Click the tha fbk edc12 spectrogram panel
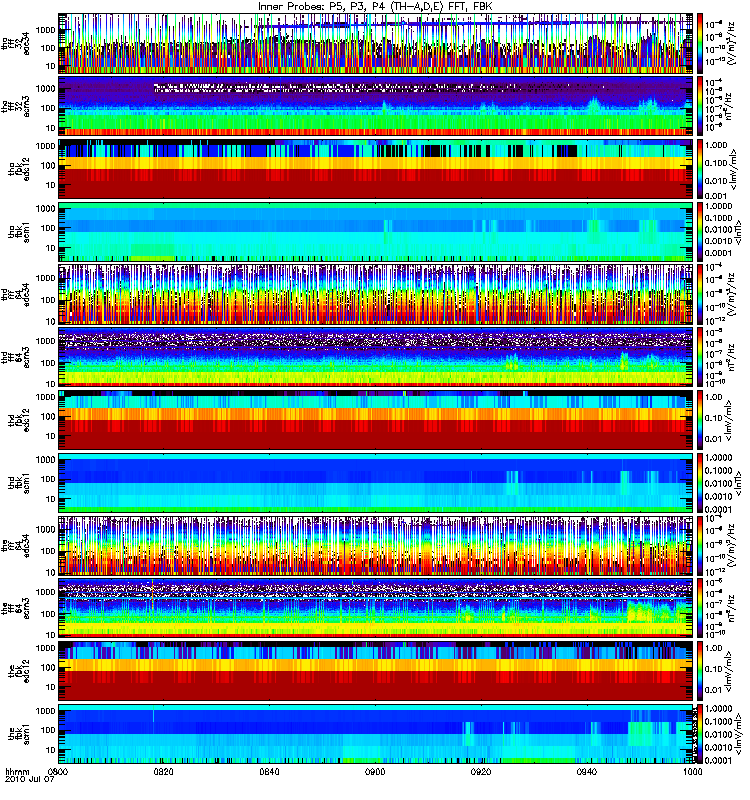 (376, 169)
